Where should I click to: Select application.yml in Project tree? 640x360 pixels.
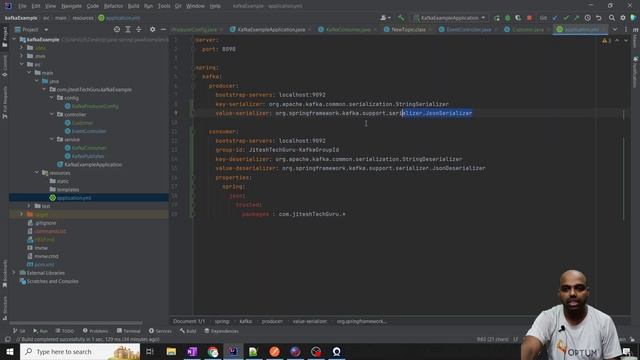coord(73,198)
